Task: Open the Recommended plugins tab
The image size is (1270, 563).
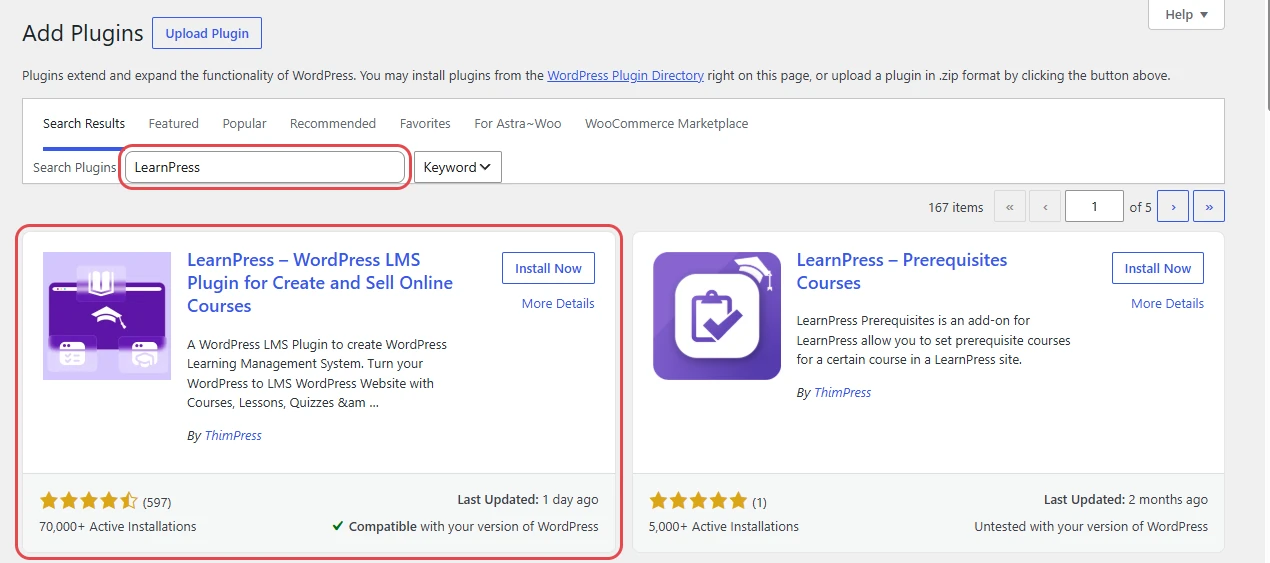Action: click(x=333, y=124)
